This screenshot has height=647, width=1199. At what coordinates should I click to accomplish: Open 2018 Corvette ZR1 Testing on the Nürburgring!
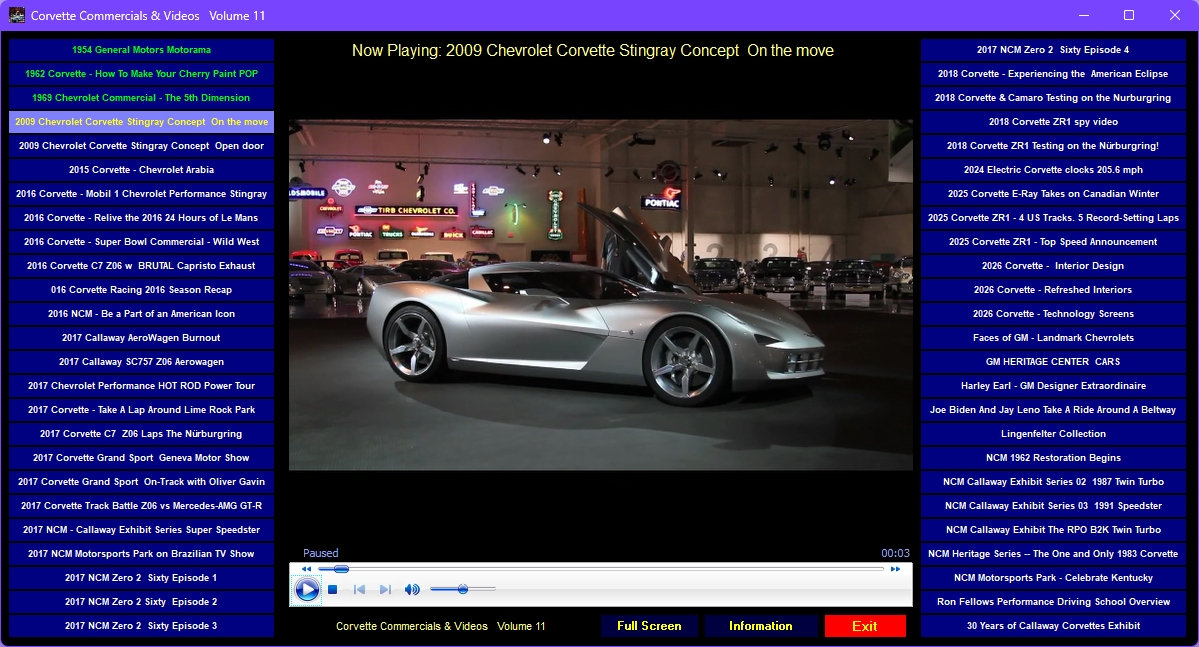point(1053,145)
